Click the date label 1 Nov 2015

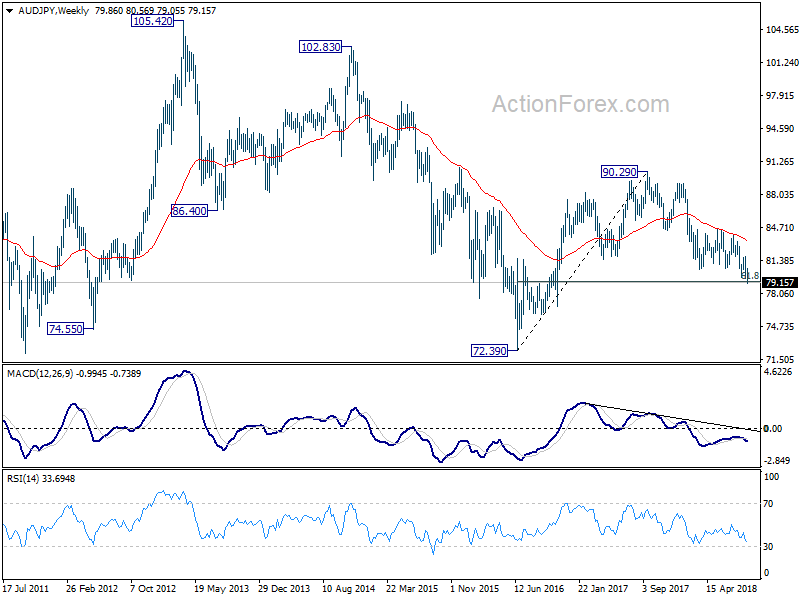[475, 588]
